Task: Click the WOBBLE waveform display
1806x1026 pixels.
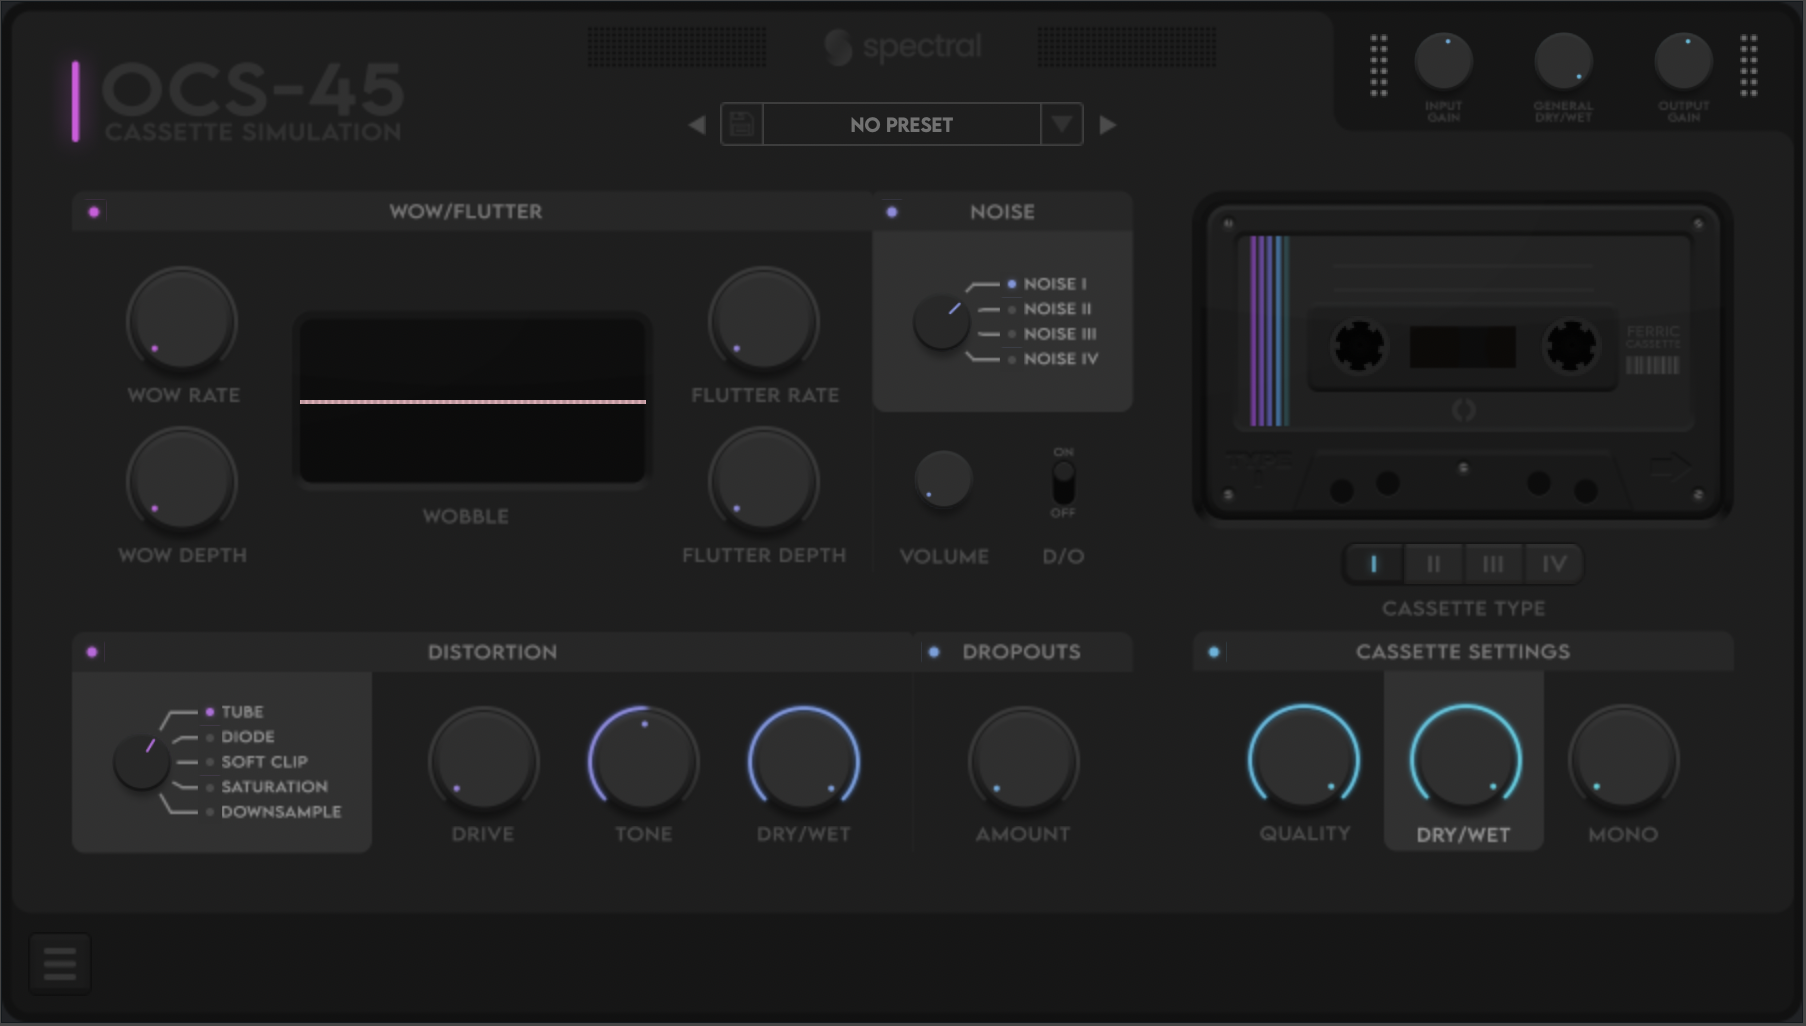Action: (x=473, y=401)
